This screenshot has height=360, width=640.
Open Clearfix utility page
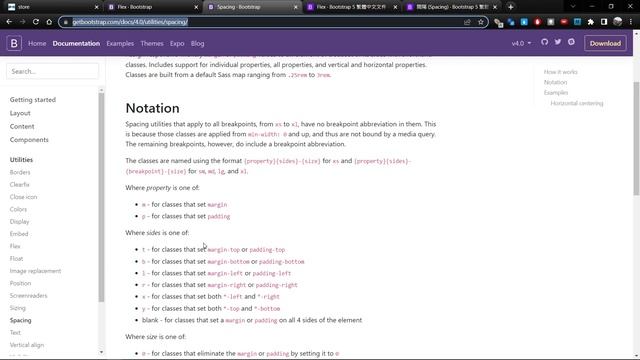[x=20, y=184]
